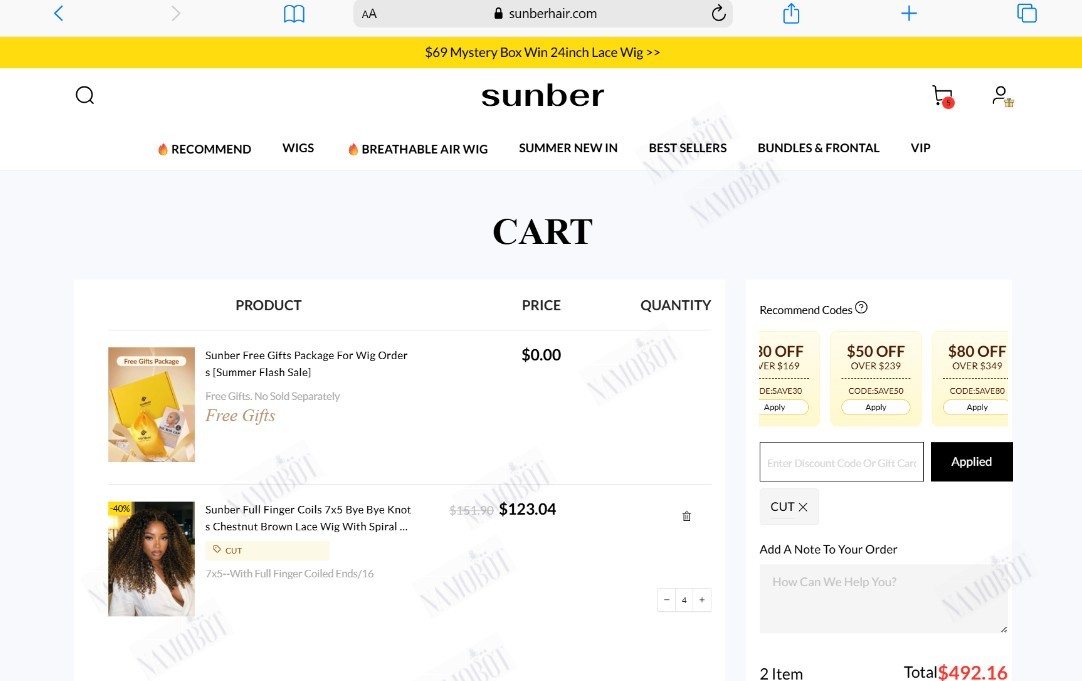The height and width of the screenshot is (681, 1082).
Task: Open the SUMMER NEW IN menu
Action: pyautogui.click(x=568, y=148)
